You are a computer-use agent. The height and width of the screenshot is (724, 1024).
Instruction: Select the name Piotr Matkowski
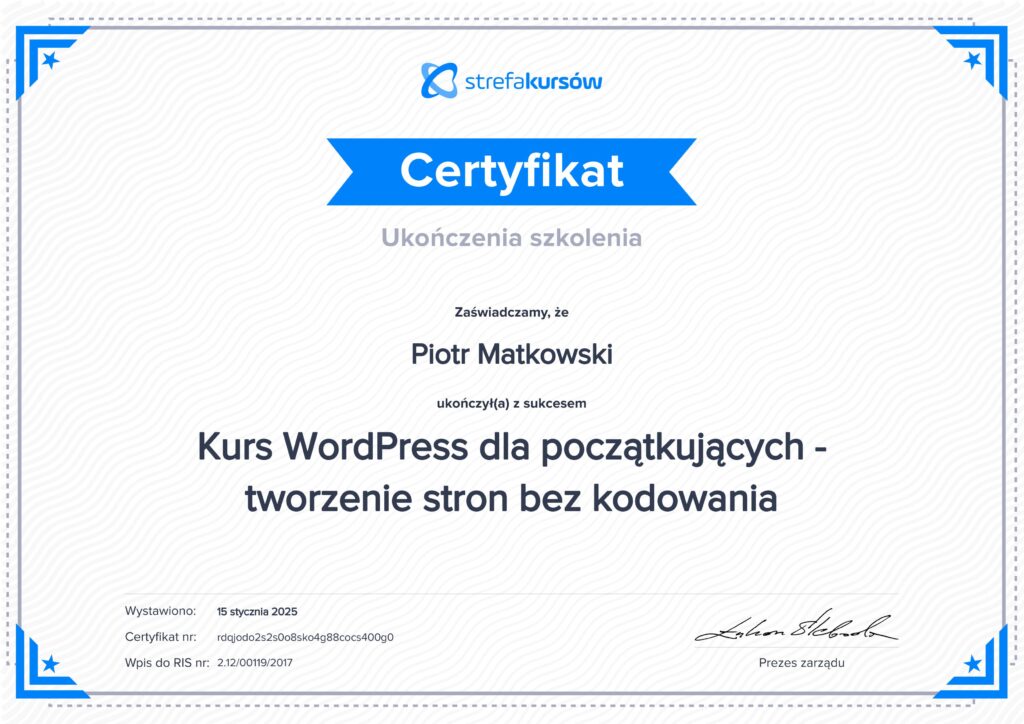click(511, 355)
